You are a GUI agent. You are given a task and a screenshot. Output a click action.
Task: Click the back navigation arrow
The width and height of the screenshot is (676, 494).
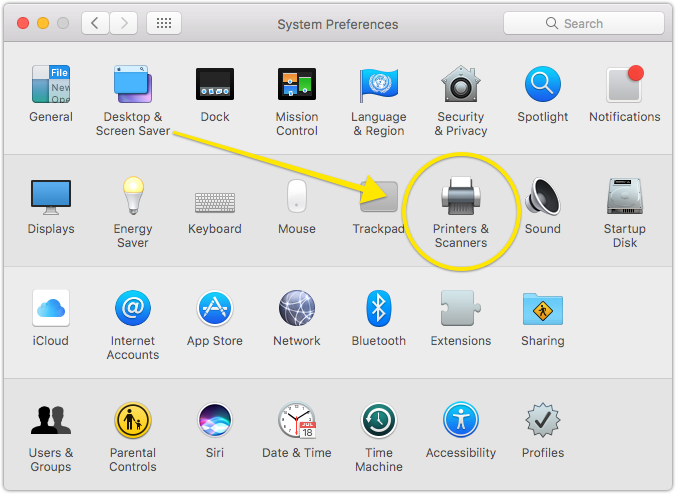coord(95,23)
